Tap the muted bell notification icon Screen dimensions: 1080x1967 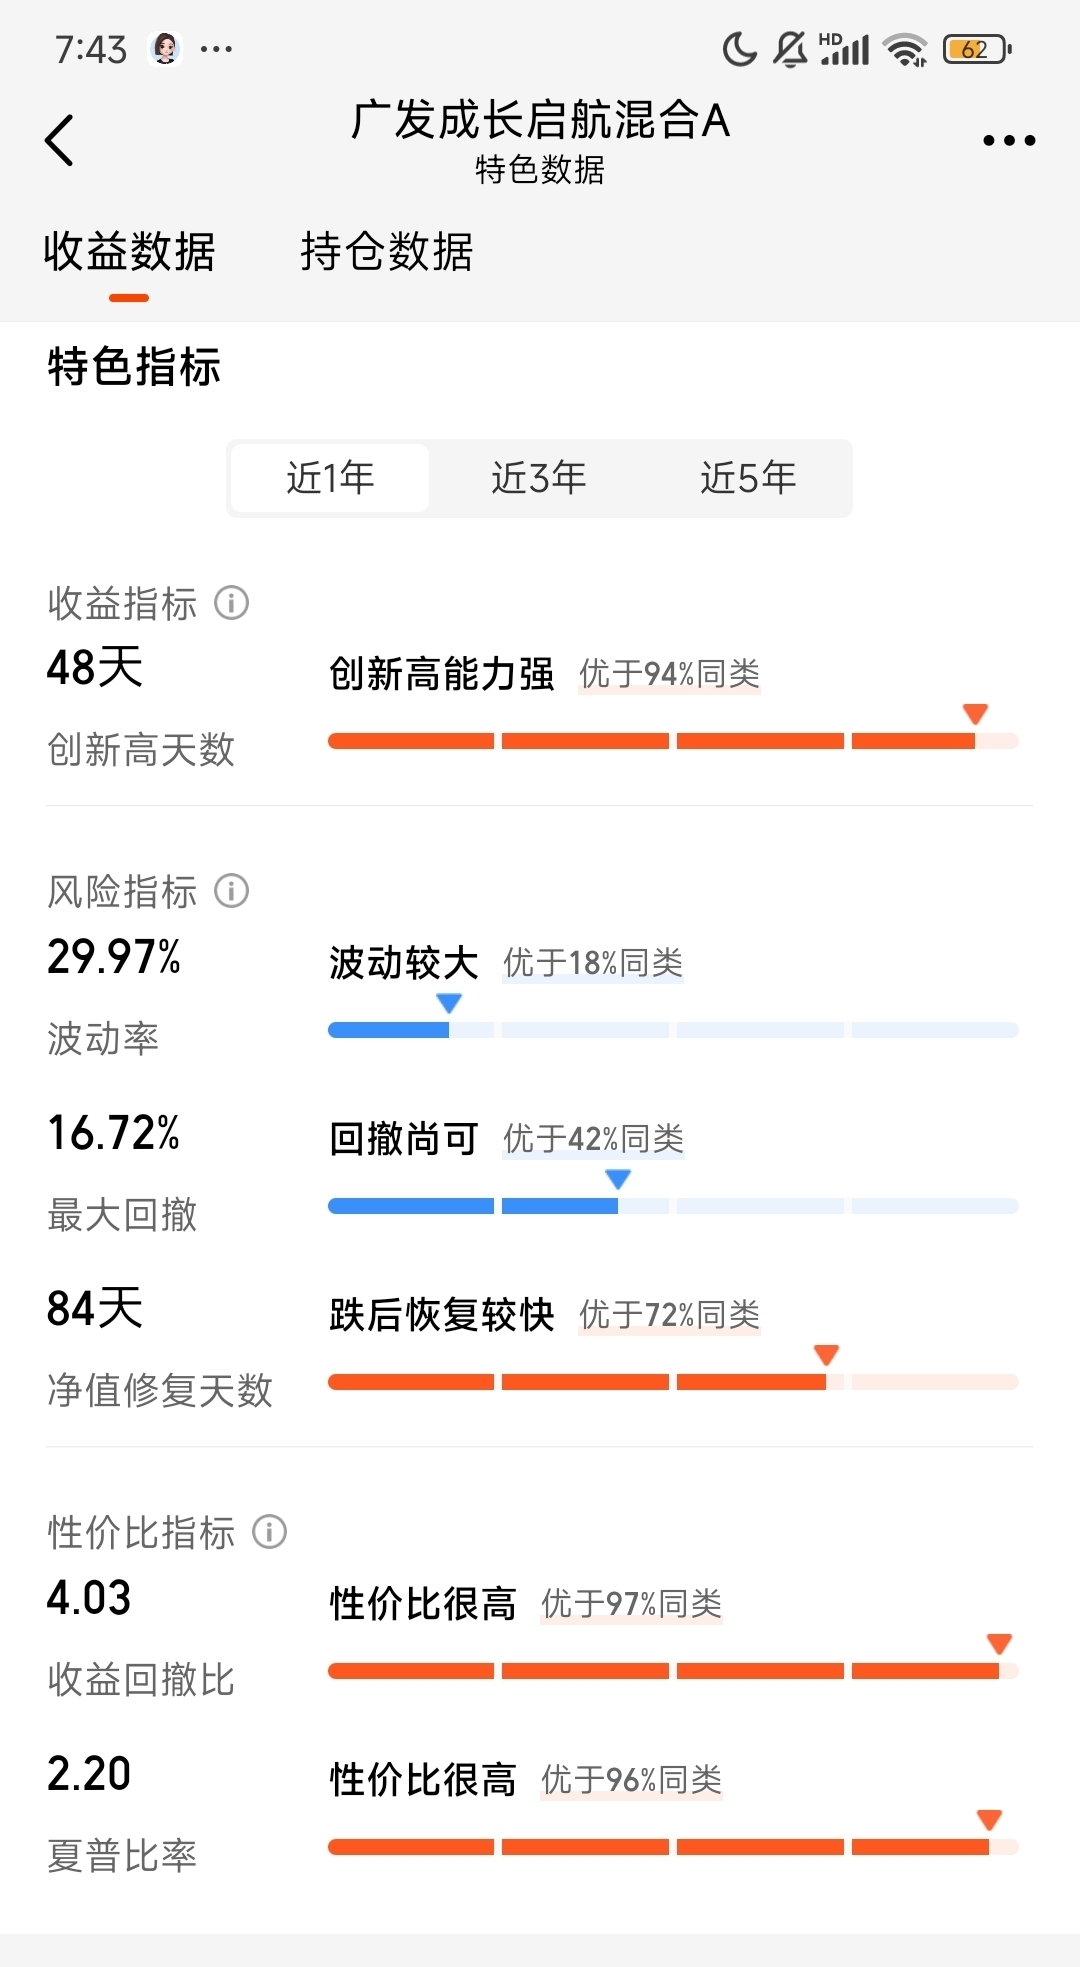[x=790, y=49]
